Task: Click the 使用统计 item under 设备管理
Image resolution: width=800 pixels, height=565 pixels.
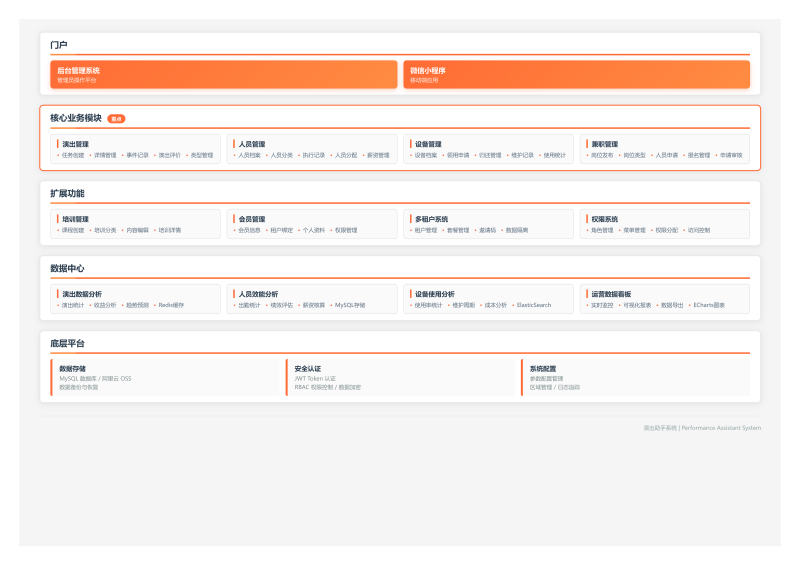Action: (x=555, y=155)
